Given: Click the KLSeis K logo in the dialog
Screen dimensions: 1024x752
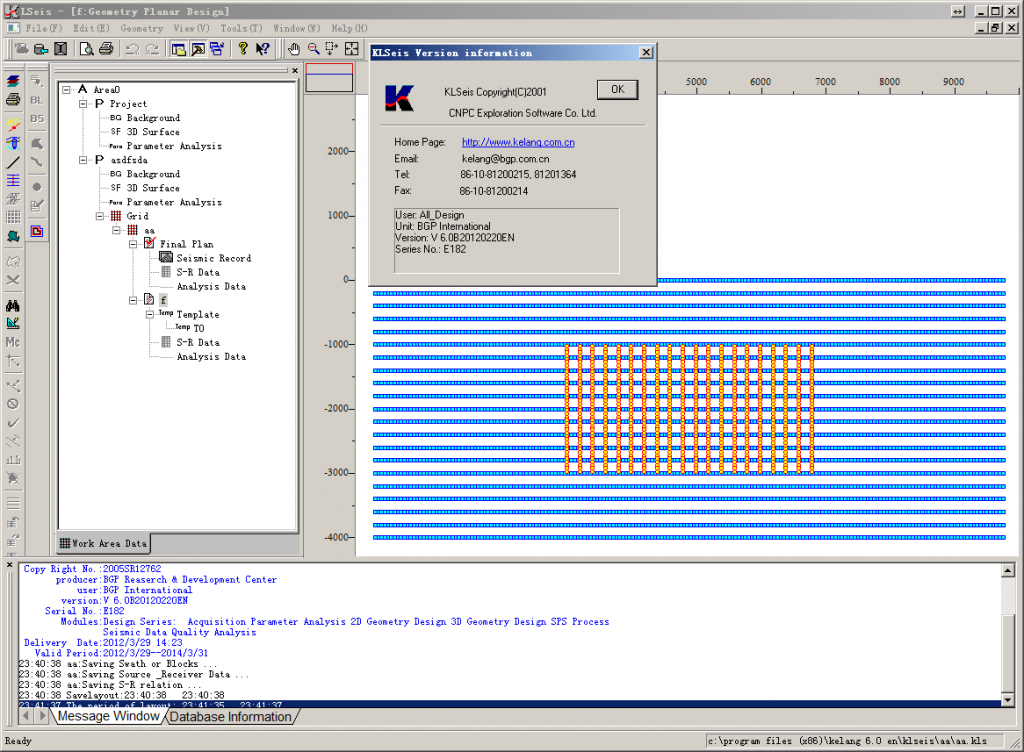Looking at the screenshot, I should [399, 98].
